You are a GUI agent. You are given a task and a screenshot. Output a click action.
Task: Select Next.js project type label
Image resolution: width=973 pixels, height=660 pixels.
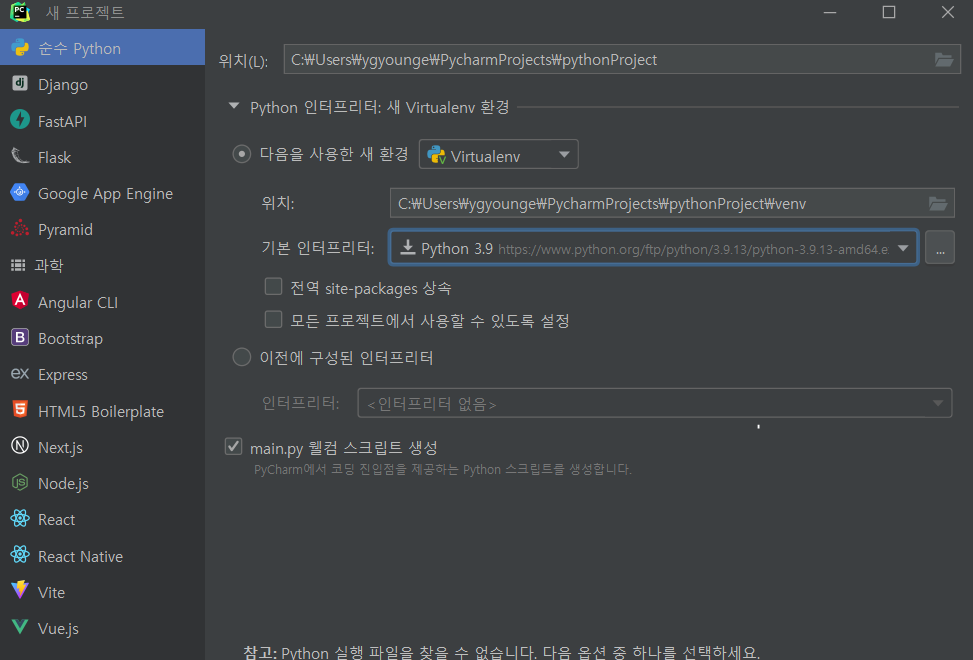click(x=60, y=447)
